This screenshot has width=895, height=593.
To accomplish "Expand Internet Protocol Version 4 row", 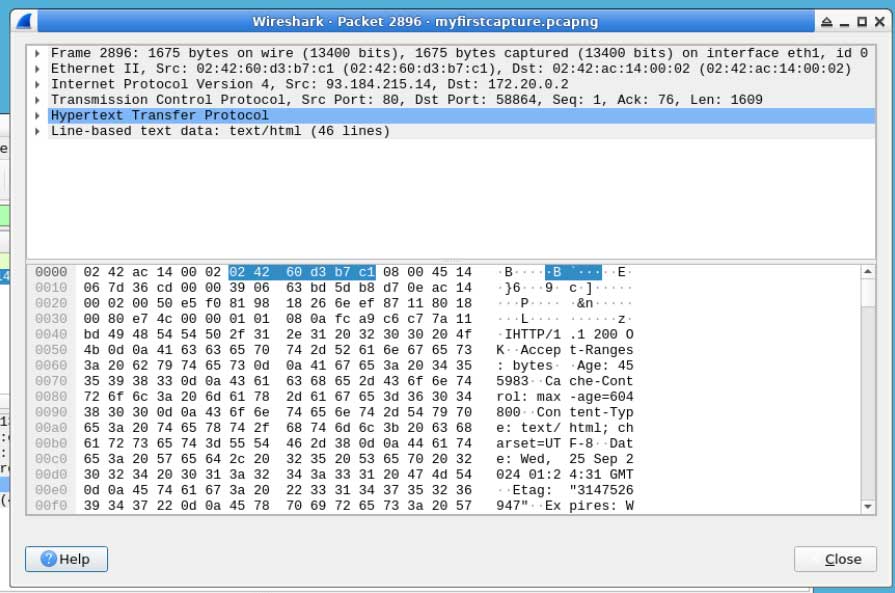I will tap(37, 84).
